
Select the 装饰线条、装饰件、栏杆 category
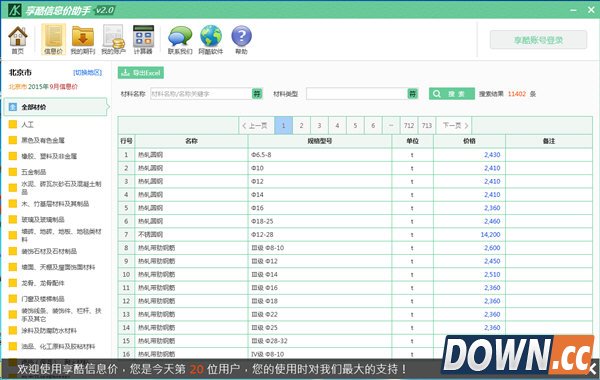61,314
